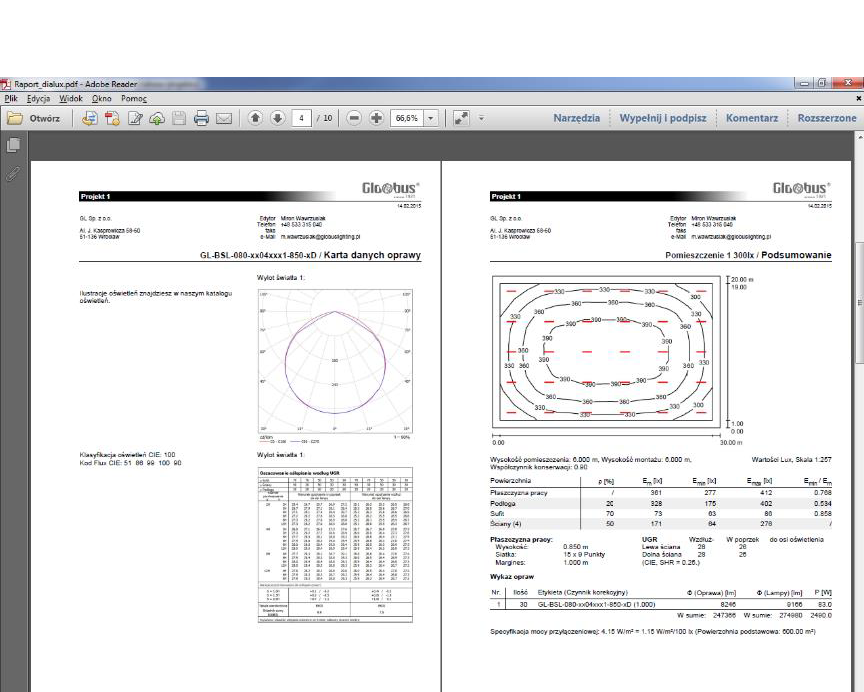Viewport: 864px width, 692px height.
Task: Click 'Wartości Lux, Skala' text
Action: [791, 459]
